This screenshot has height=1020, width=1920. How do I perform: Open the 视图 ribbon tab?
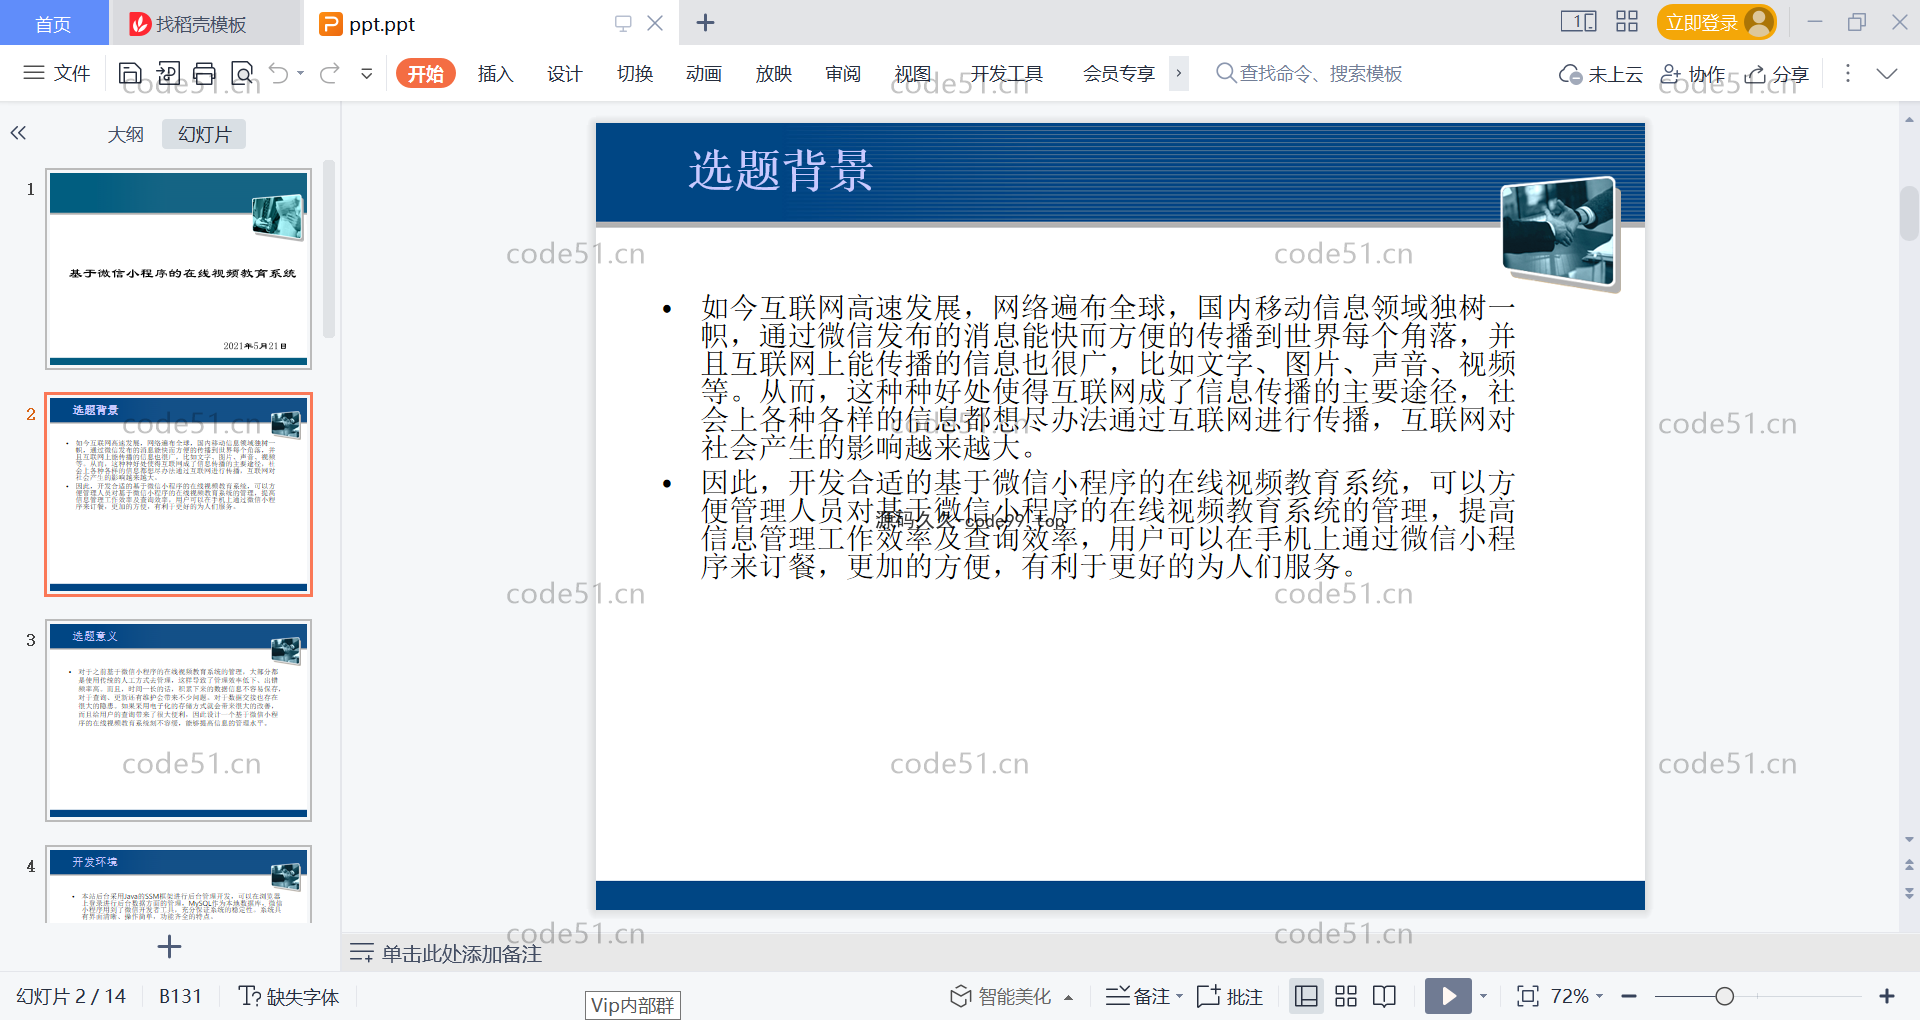pyautogui.click(x=913, y=73)
